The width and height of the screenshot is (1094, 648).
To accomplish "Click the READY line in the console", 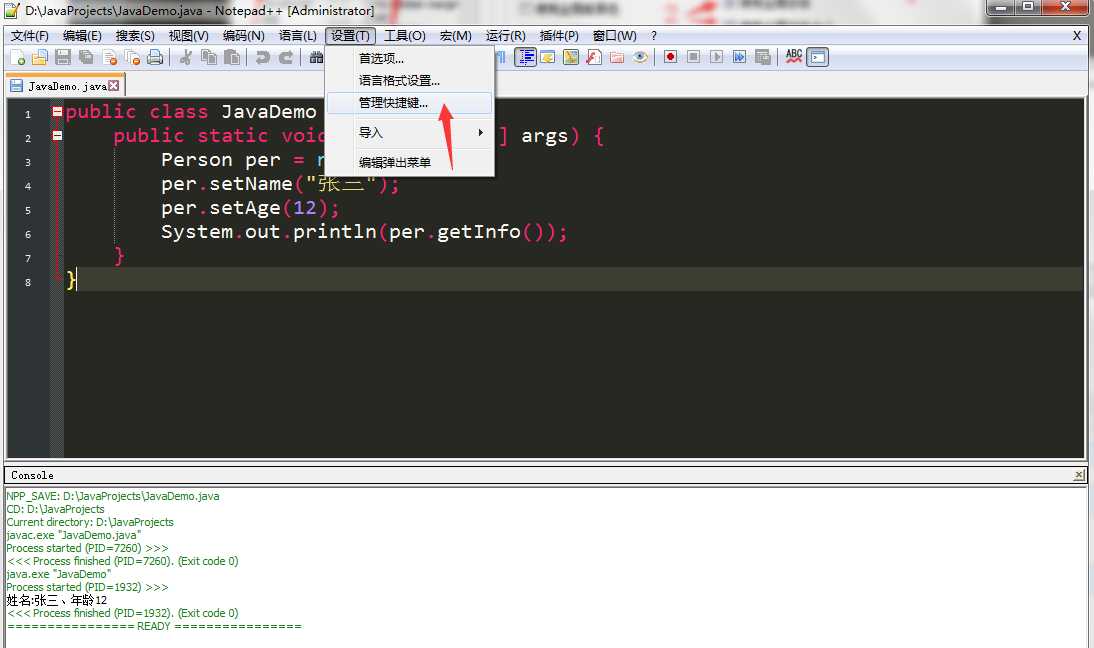I will [154, 626].
